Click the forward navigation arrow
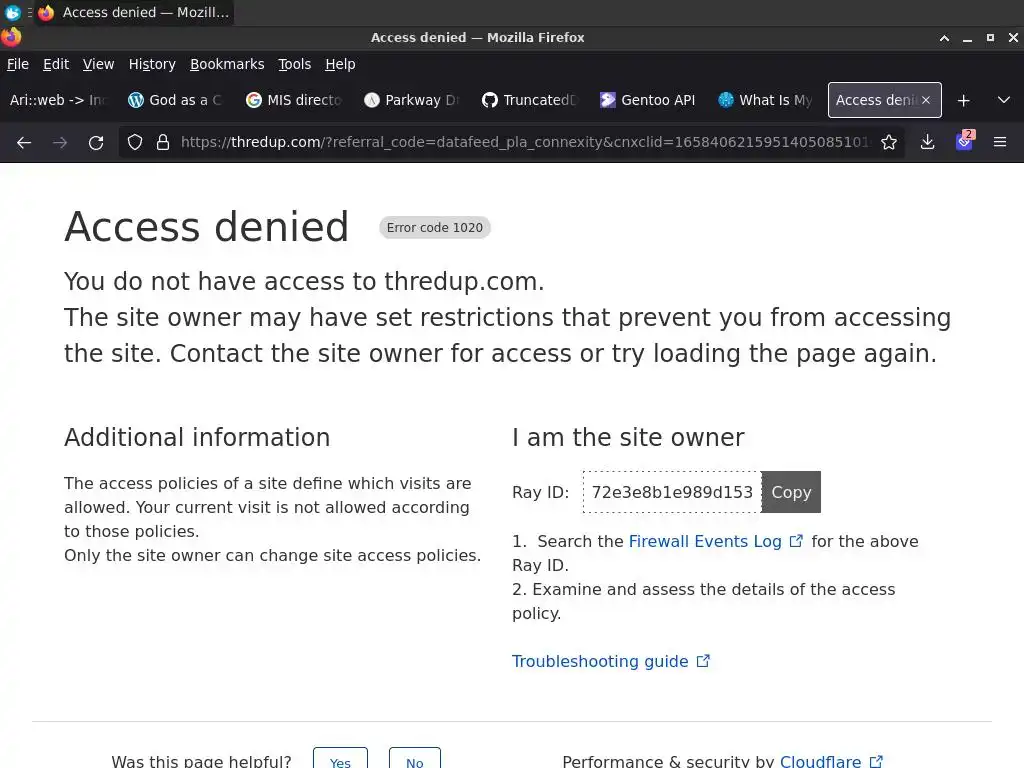The image size is (1024, 768). click(x=60, y=142)
